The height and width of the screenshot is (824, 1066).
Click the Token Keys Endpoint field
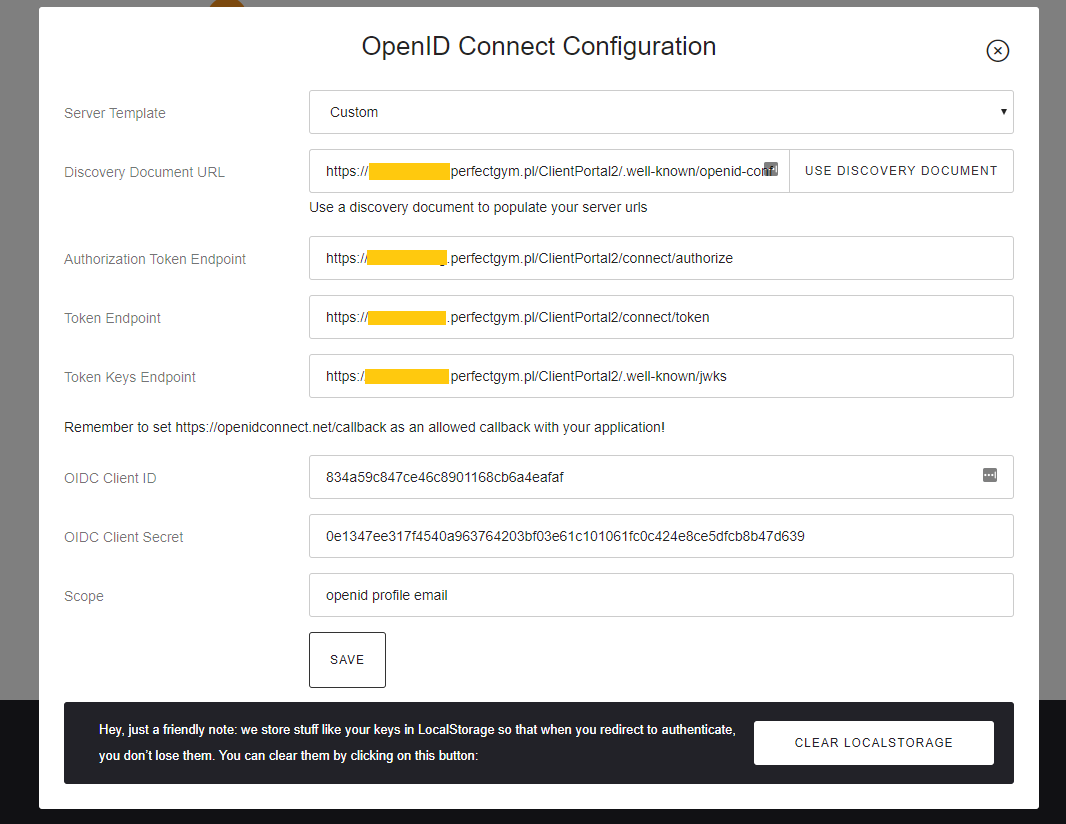click(x=660, y=376)
